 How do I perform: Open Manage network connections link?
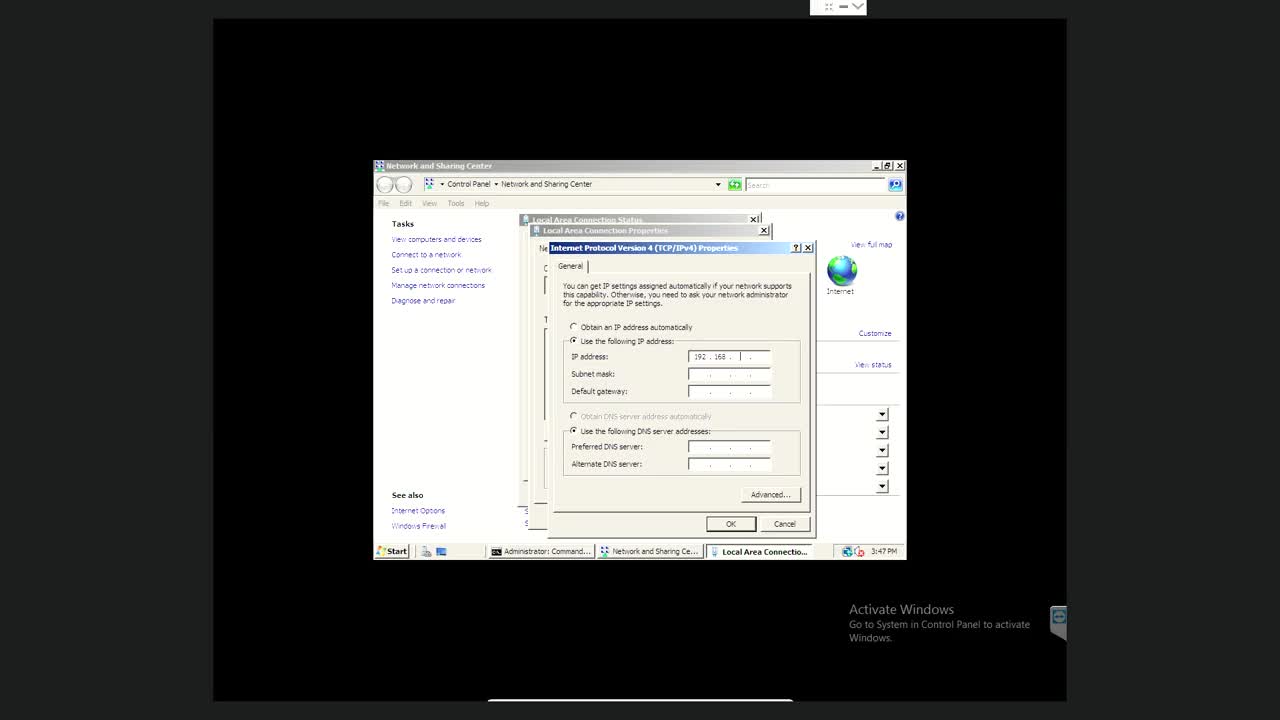click(x=438, y=285)
